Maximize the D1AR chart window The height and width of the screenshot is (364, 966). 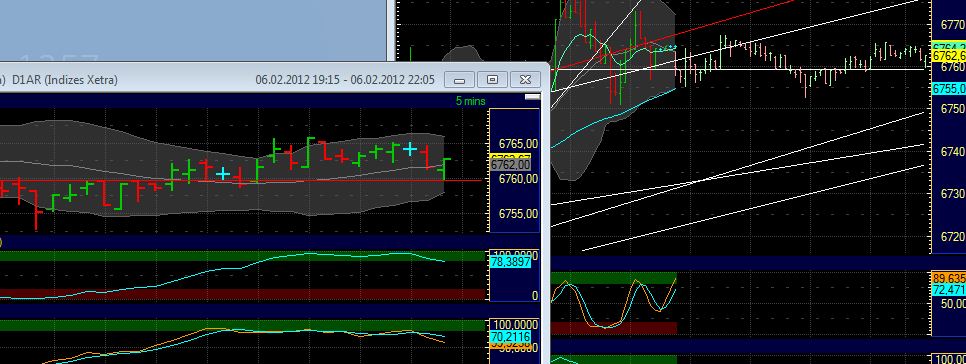pos(492,79)
